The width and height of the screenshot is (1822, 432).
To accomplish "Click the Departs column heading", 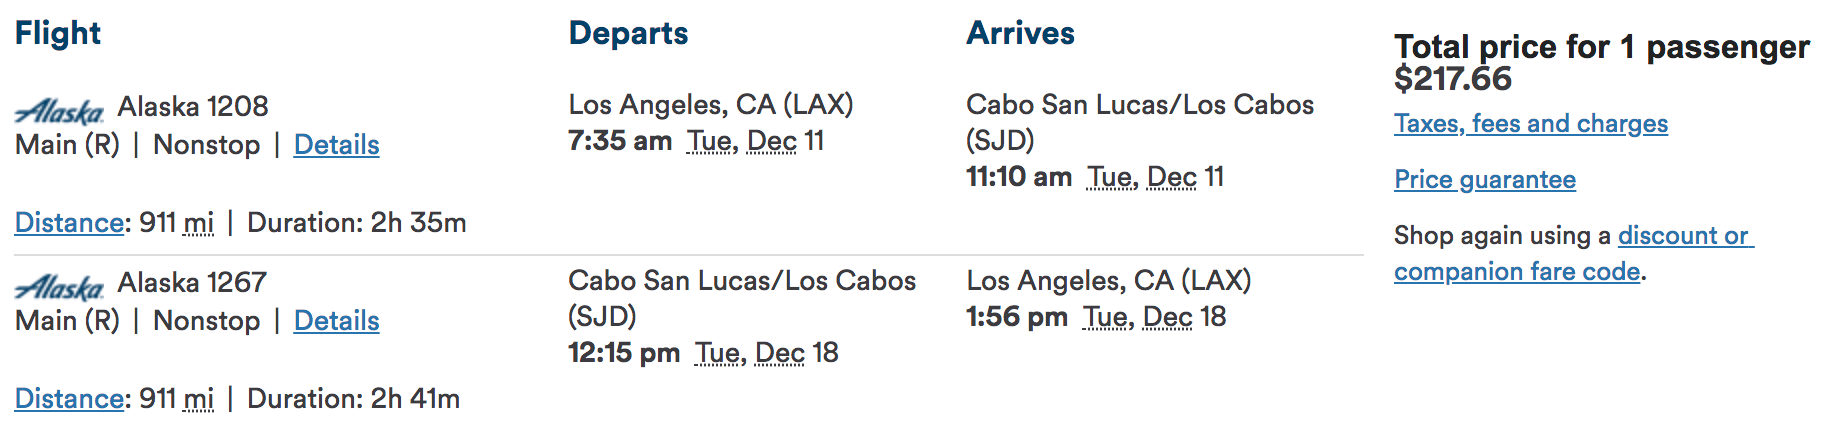I will 628,33.
